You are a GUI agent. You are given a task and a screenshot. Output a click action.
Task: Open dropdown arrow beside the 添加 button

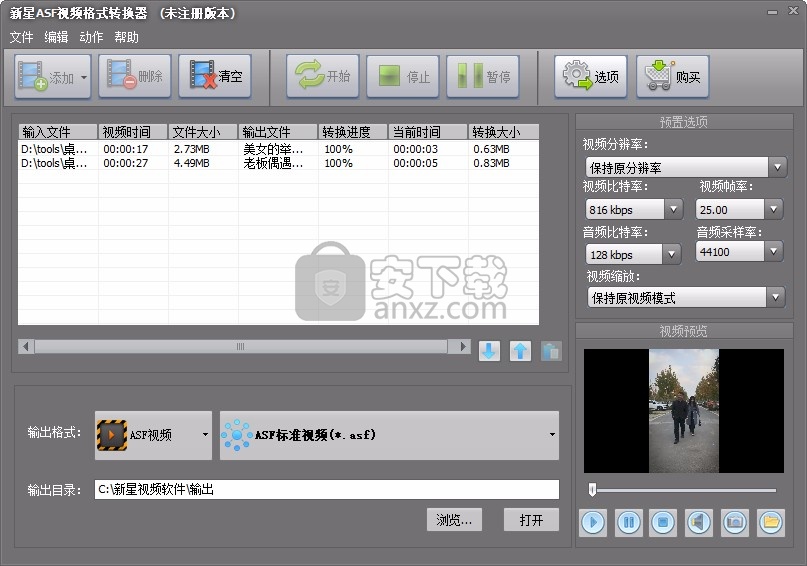click(x=84, y=77)
